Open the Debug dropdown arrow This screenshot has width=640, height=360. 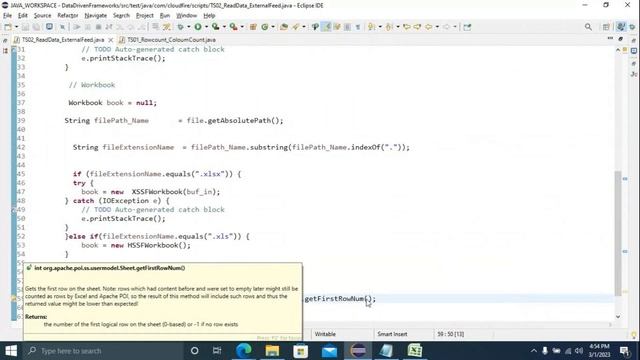tap(188, 27)
